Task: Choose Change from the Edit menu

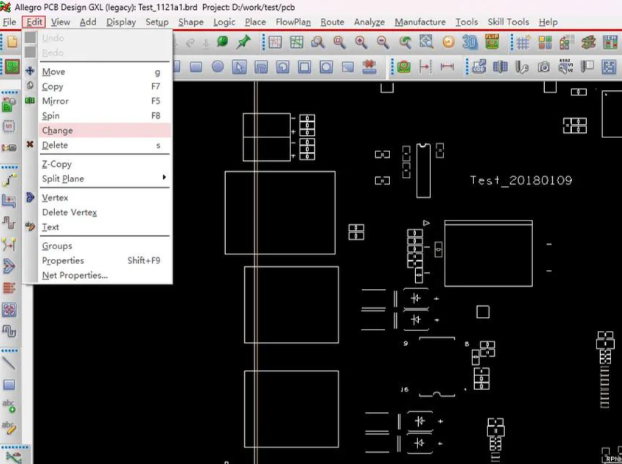Action: [x=57, y=131]
